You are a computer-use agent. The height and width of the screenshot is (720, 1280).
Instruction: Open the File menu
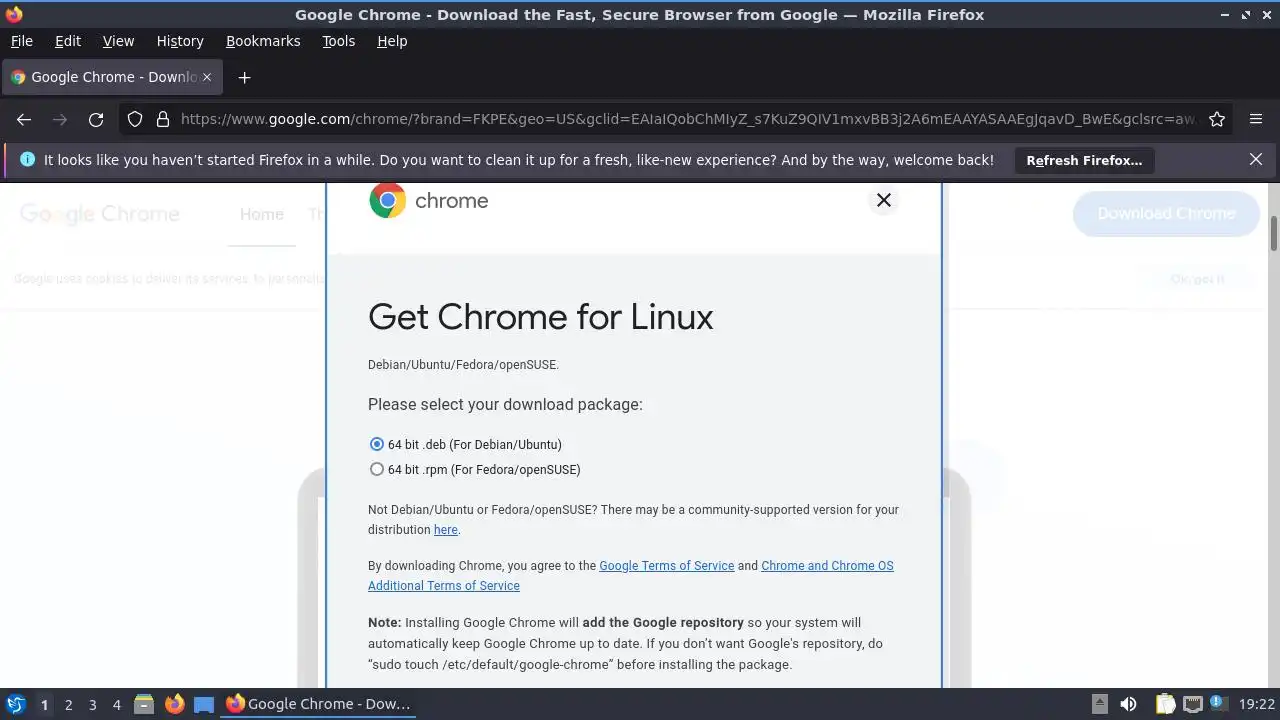pyautogui.click(x=21, y=41)
